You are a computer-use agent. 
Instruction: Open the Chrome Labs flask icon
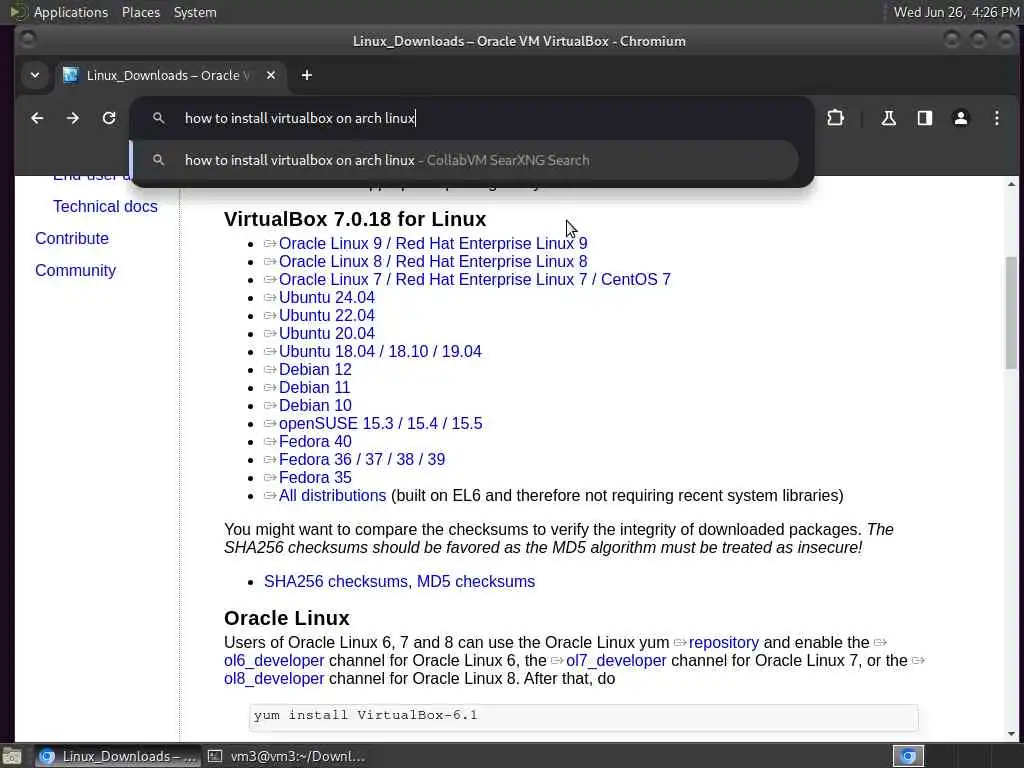tap(888, 118)
